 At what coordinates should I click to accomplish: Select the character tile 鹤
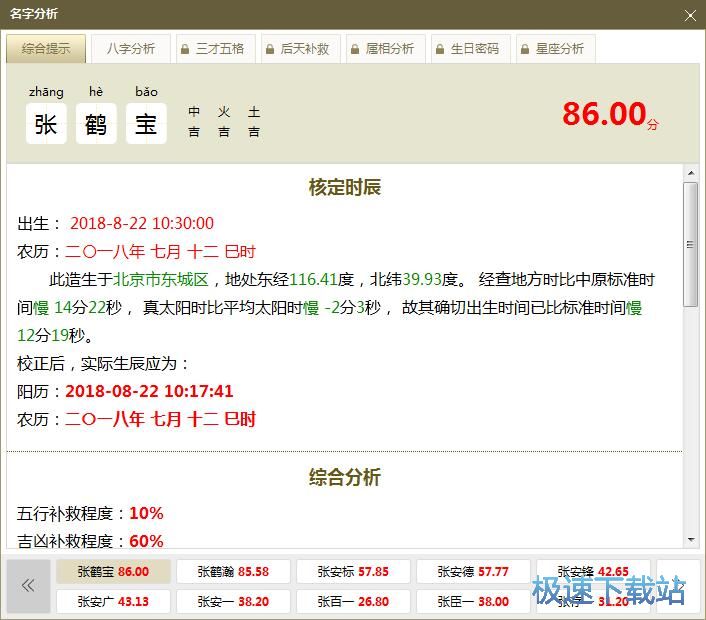tap(96, 124)
